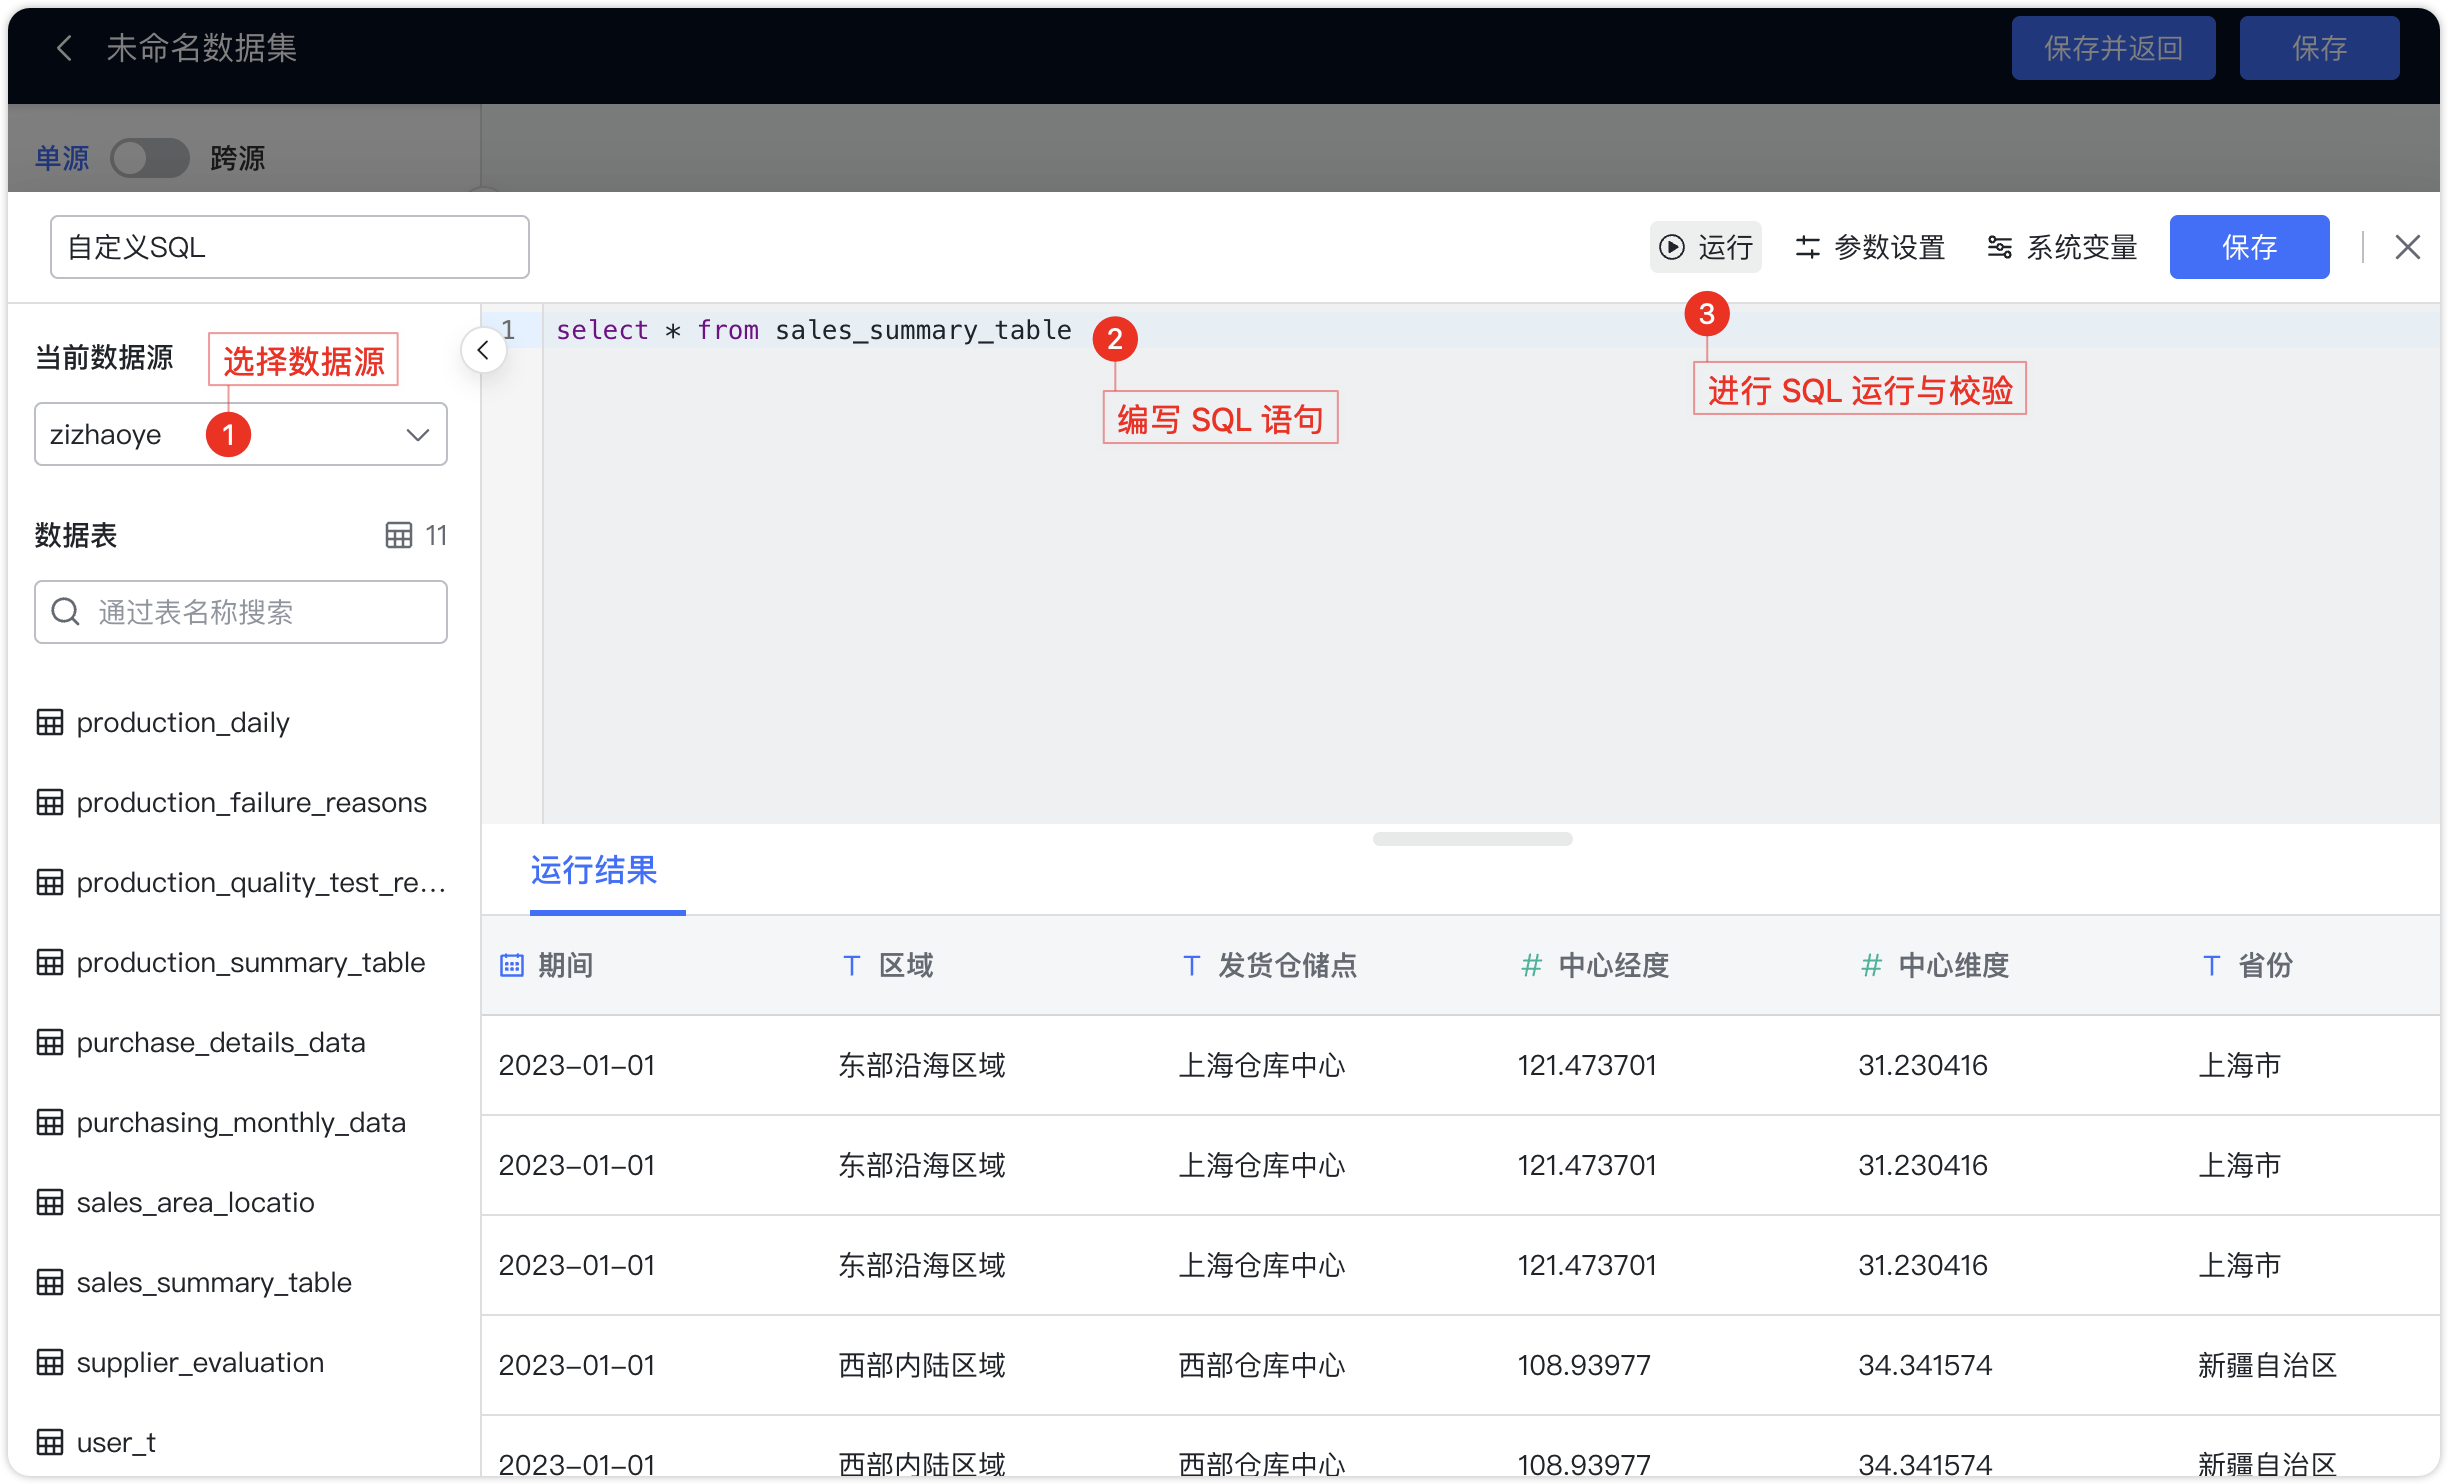Click the text type icon of 发货仓储点
The height and width of the screenshot is (1484, 2448).
point(1192,965)
